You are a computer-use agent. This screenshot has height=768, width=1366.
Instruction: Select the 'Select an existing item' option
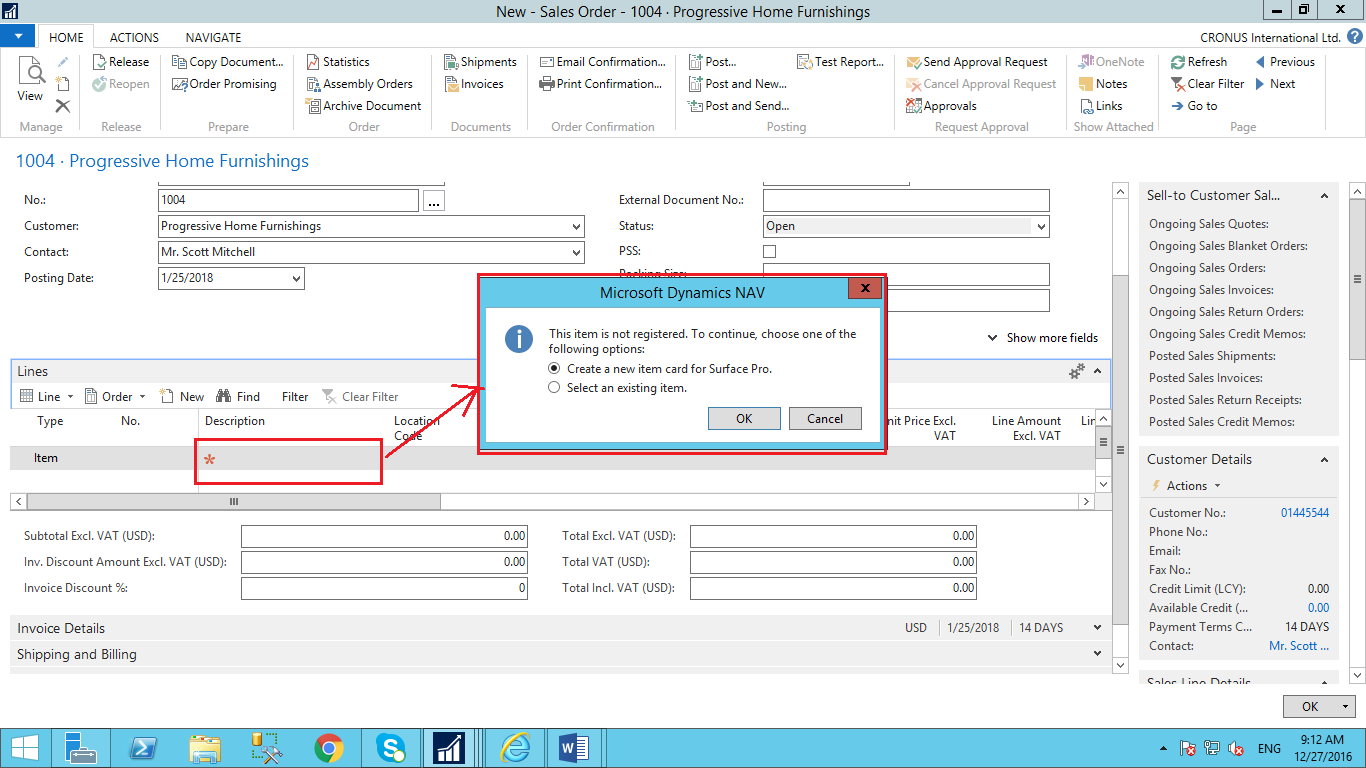point(617,388)
